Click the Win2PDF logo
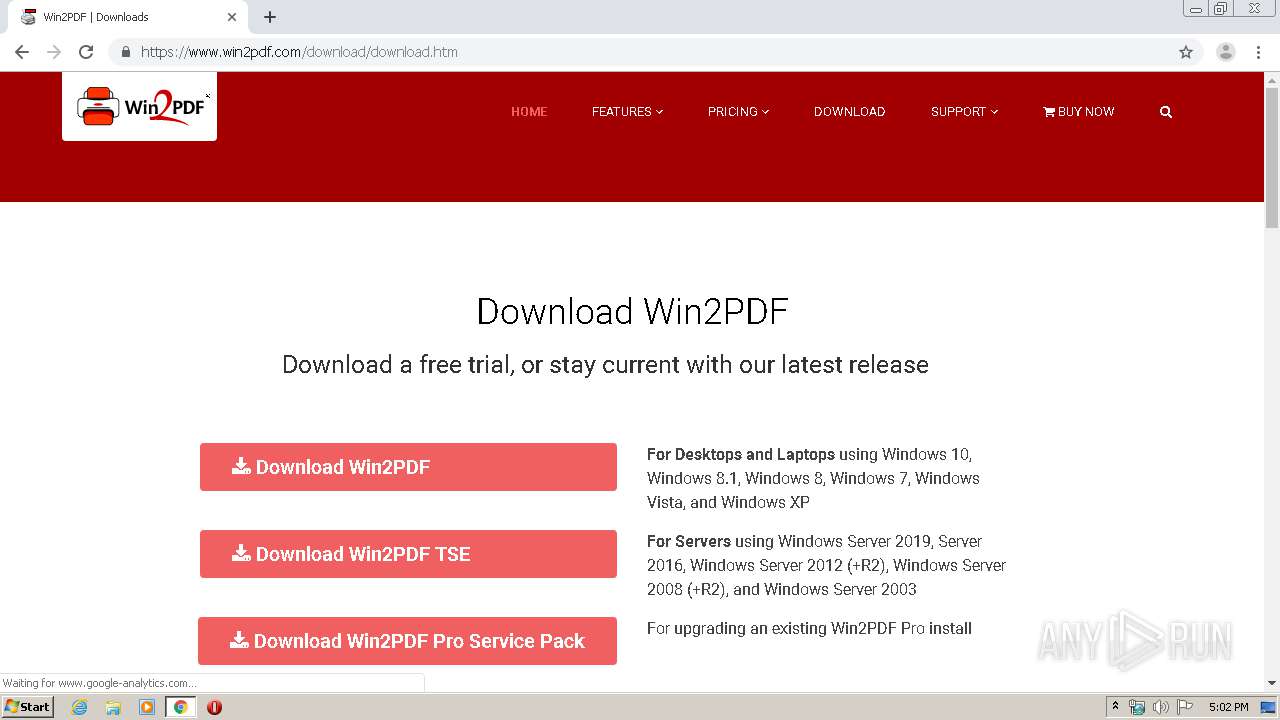Image resolution: width=1280 pixels, height=720 pixels. click(140, 106)
